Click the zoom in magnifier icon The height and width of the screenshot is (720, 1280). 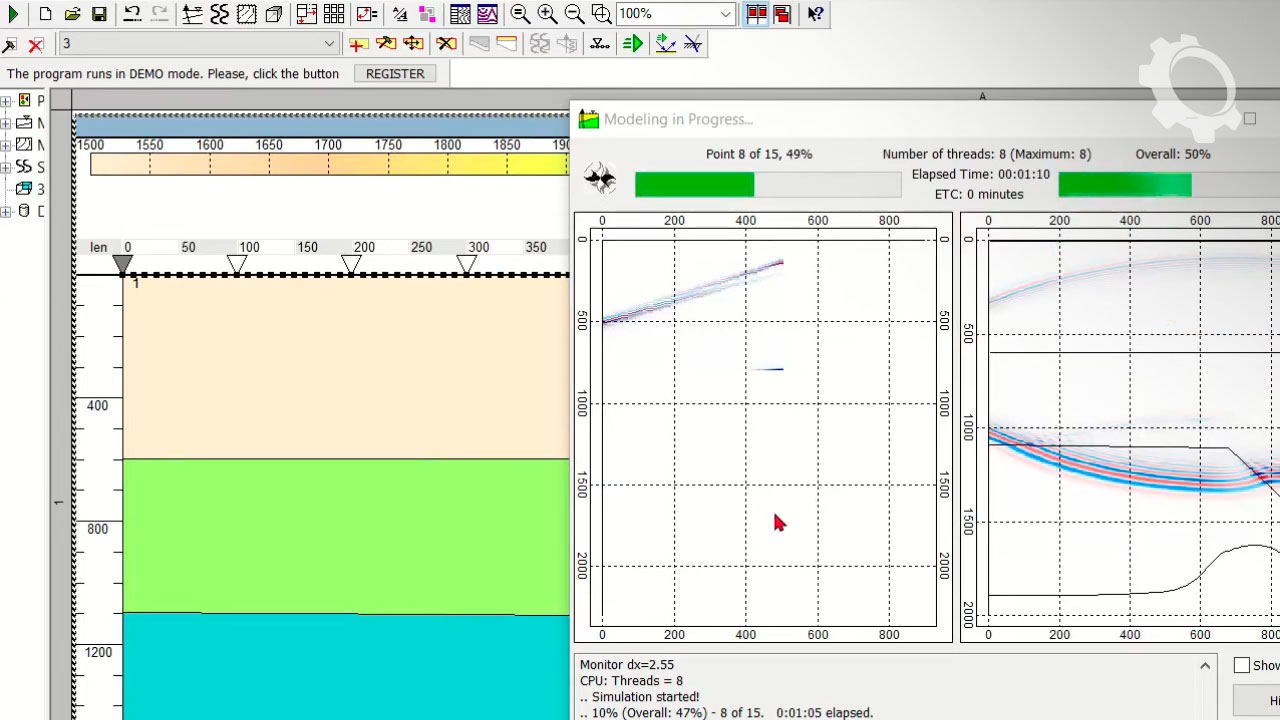tap(547, 14)
